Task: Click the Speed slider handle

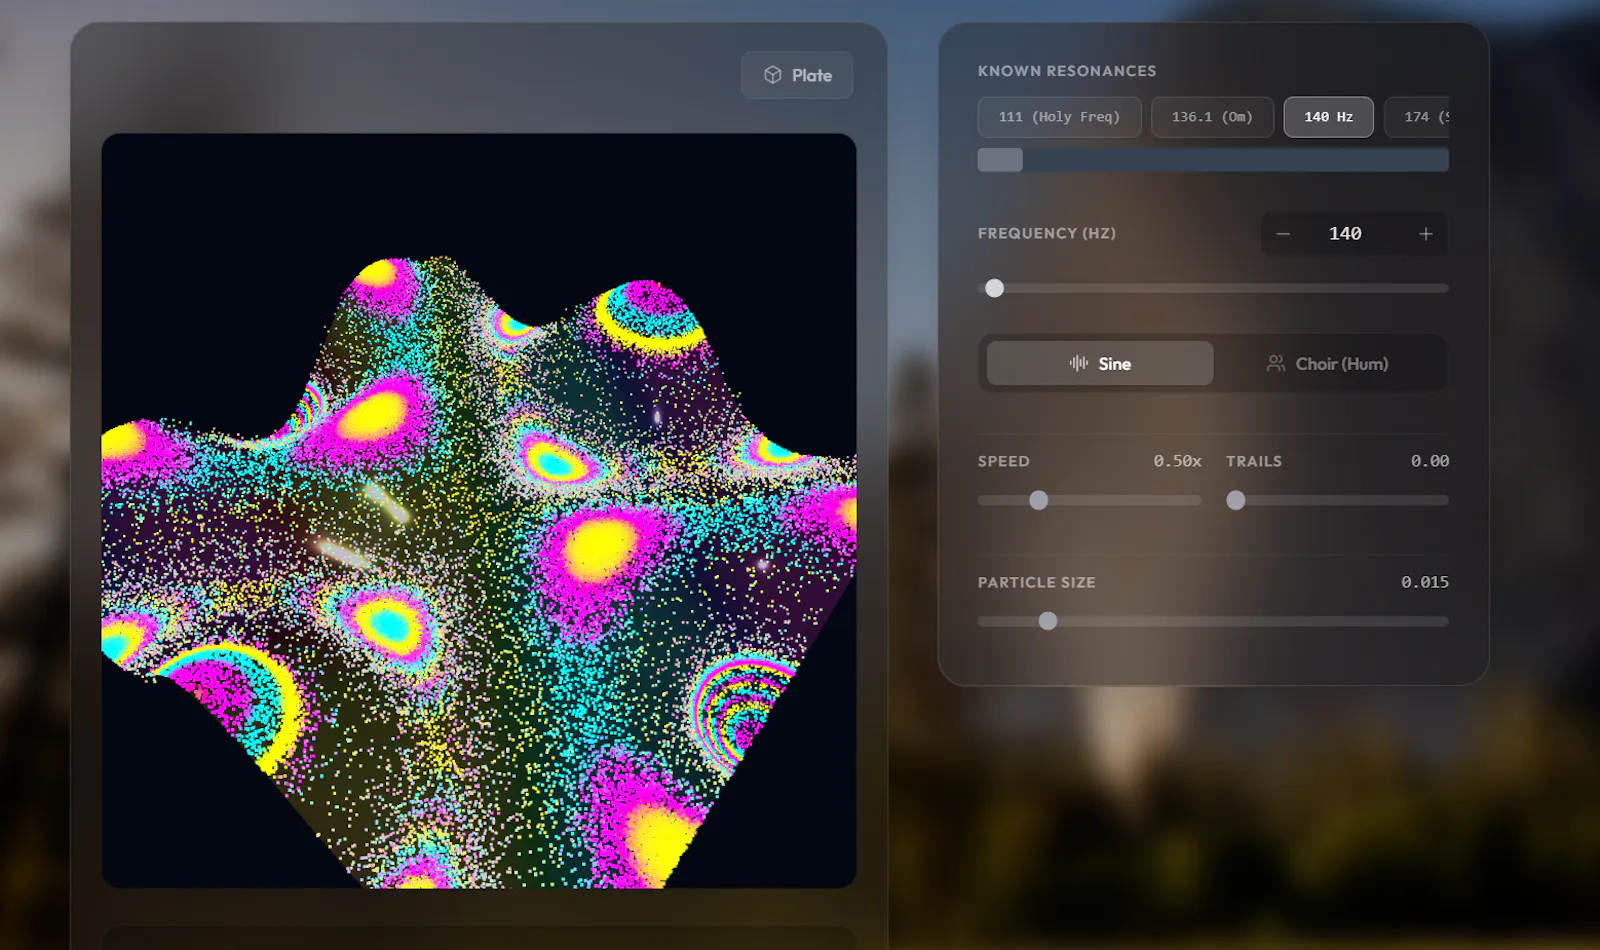Action: point(1039,500)
